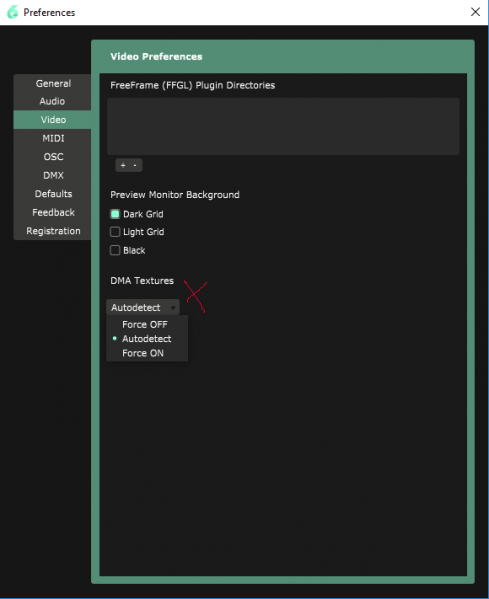Image resolution: width=489 pixels, height=599 pixels.
Task: Open the Defaults preferences tab
Action: click(x=53, y=194)
